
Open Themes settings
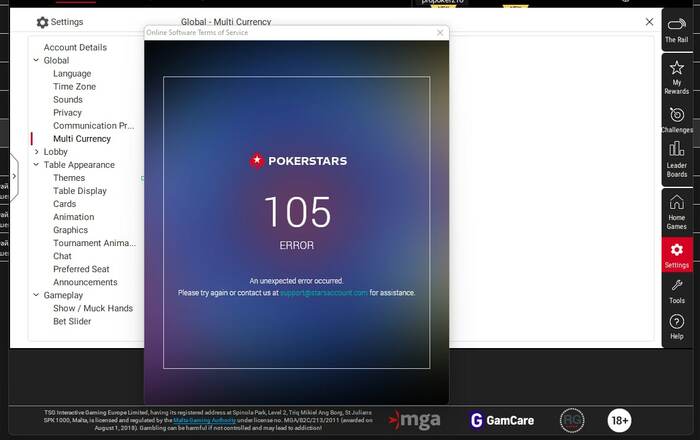point(69,178)
